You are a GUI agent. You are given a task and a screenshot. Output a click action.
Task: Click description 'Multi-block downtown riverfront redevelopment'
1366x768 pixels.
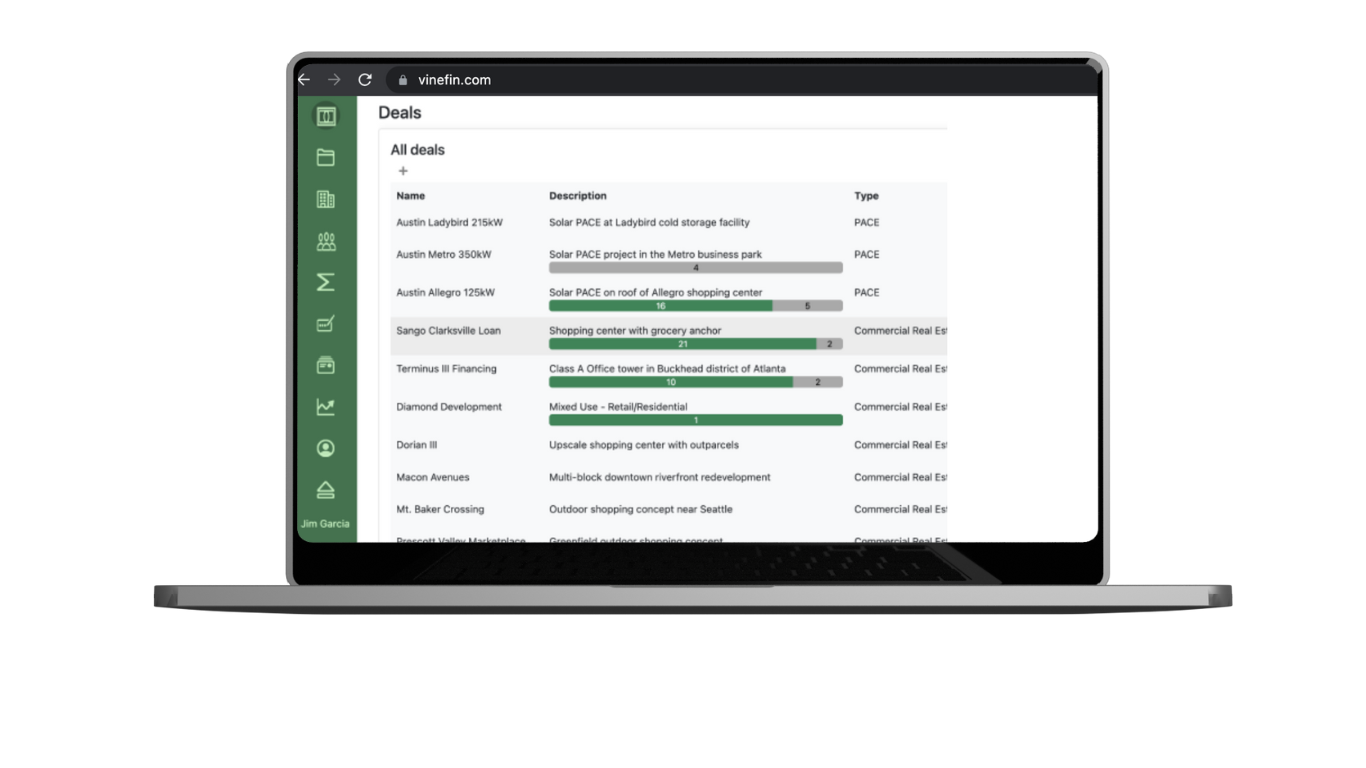[x=660, y=477]
